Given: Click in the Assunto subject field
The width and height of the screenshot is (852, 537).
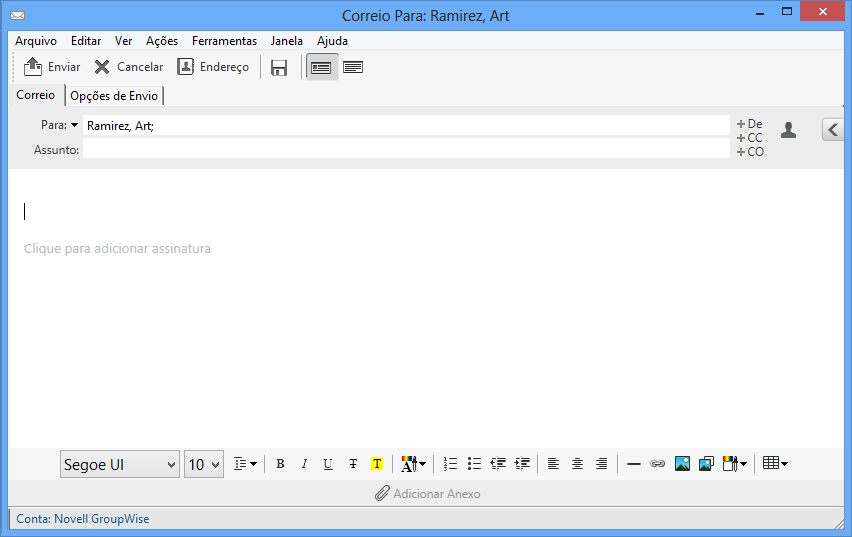Looking at the screenshot, I should coord(406,149).
